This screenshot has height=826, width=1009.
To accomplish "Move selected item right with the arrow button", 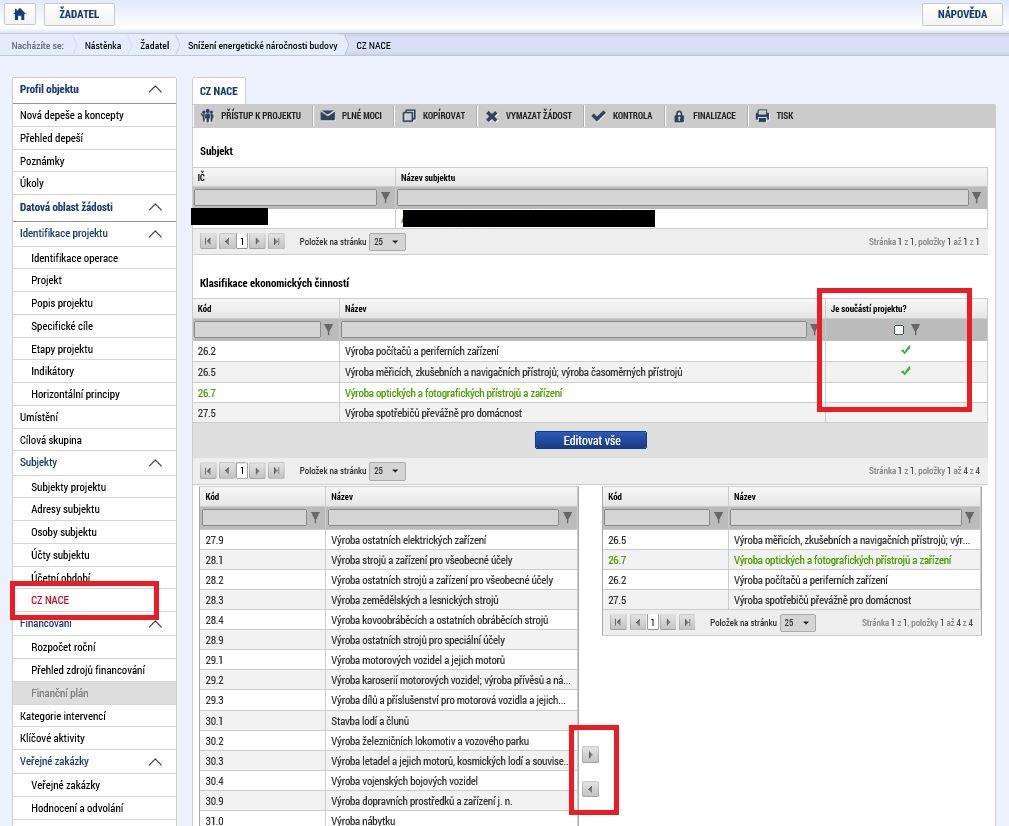I will 590,755.
